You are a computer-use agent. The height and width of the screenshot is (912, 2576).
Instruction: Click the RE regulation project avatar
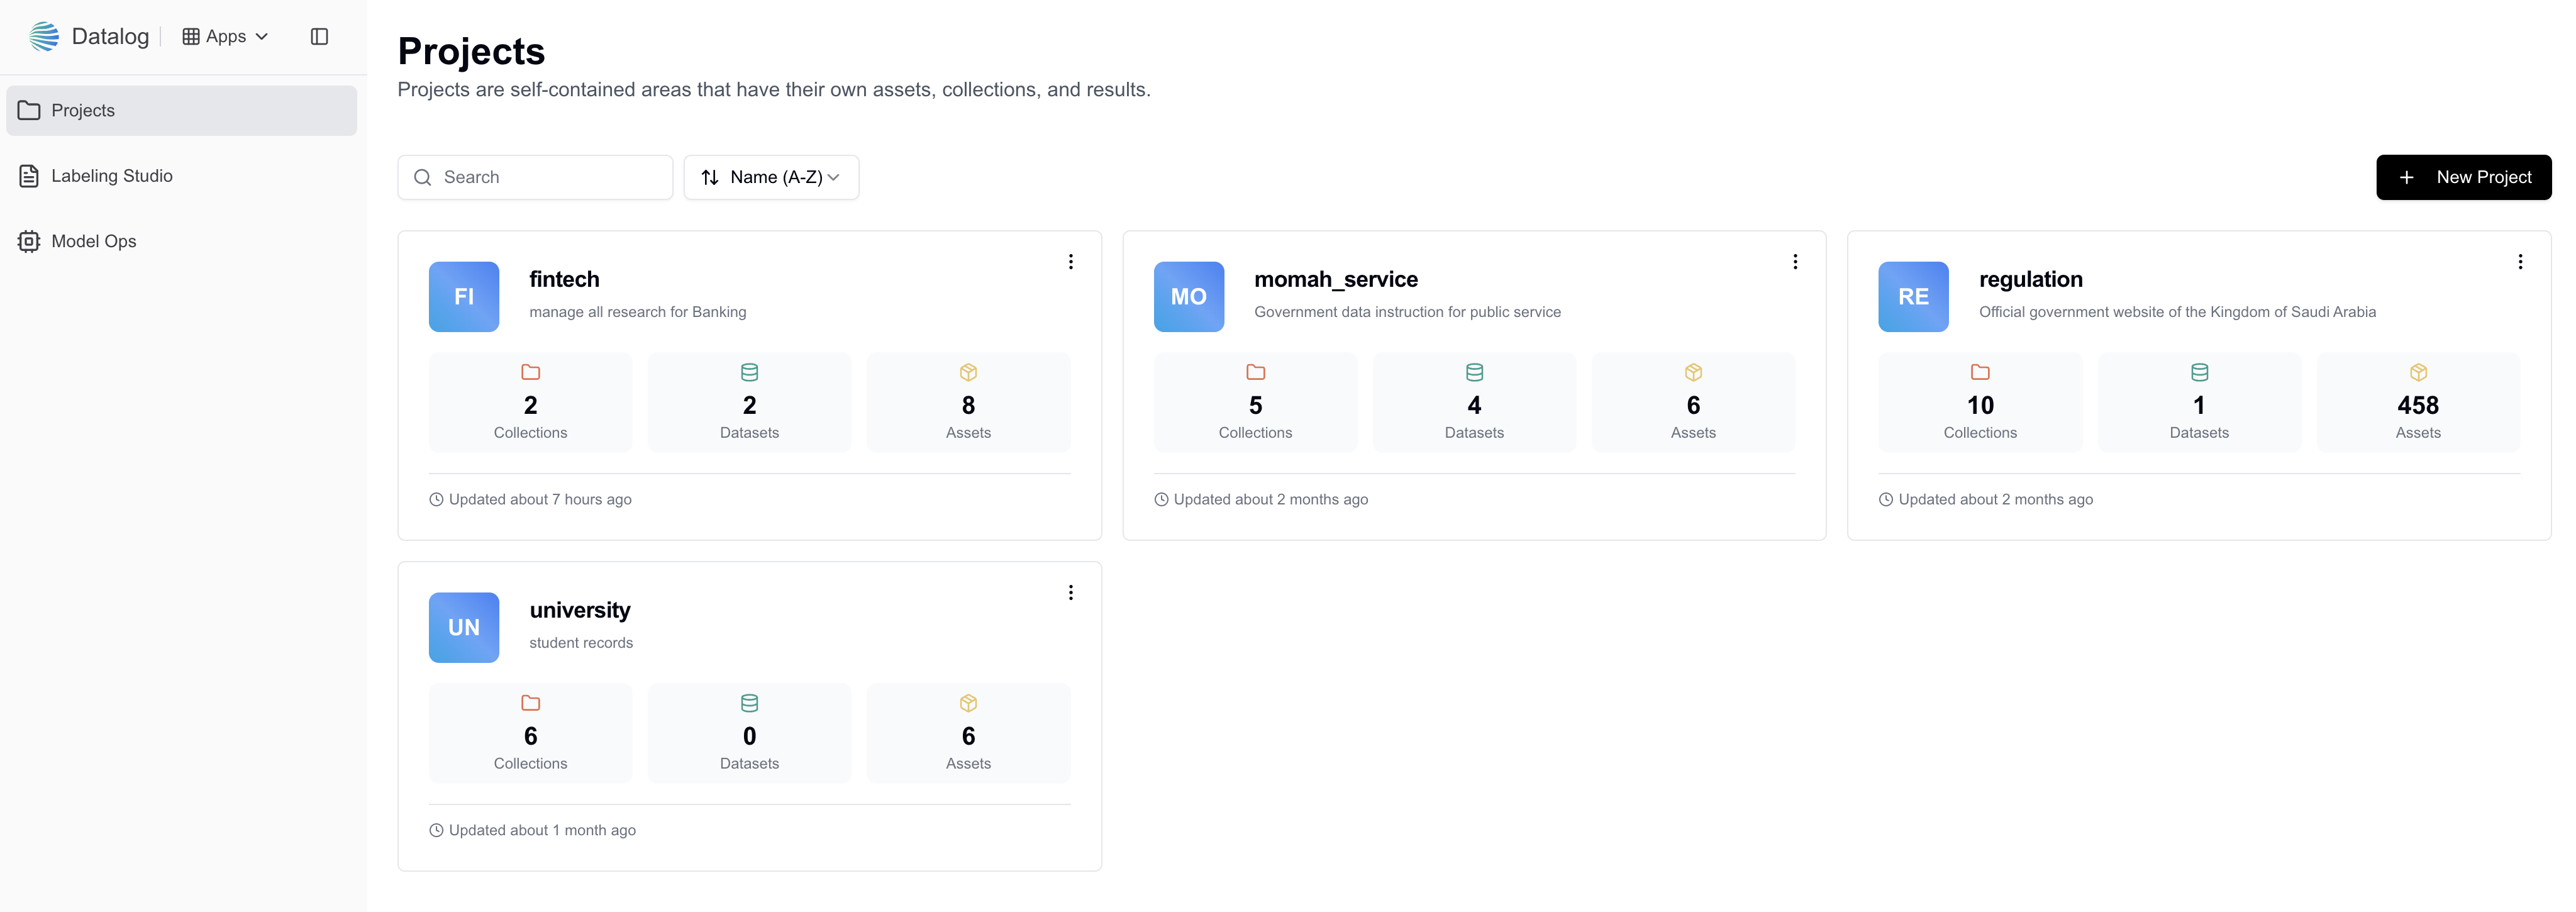1912,296
